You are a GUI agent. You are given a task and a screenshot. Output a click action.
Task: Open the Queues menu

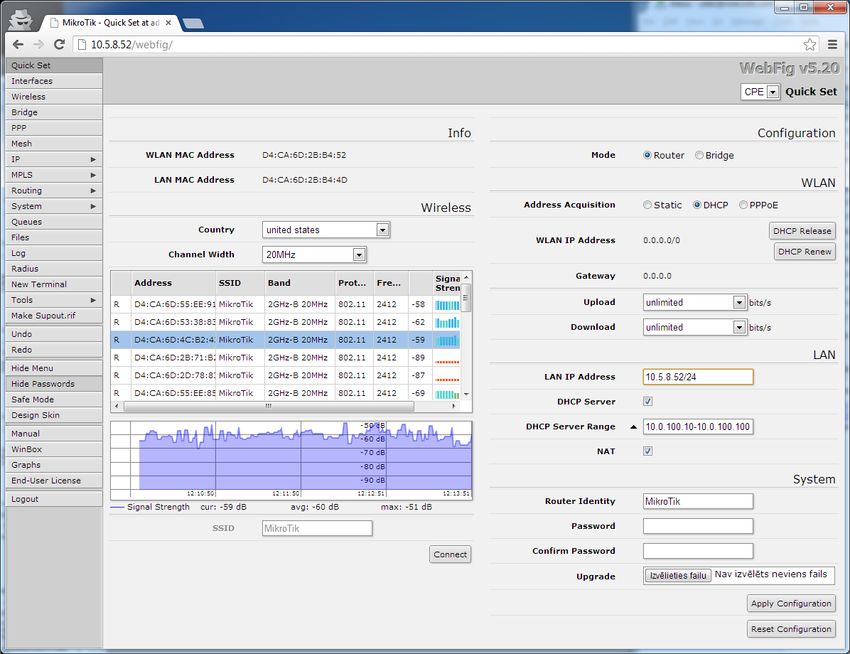pos(54,222)
